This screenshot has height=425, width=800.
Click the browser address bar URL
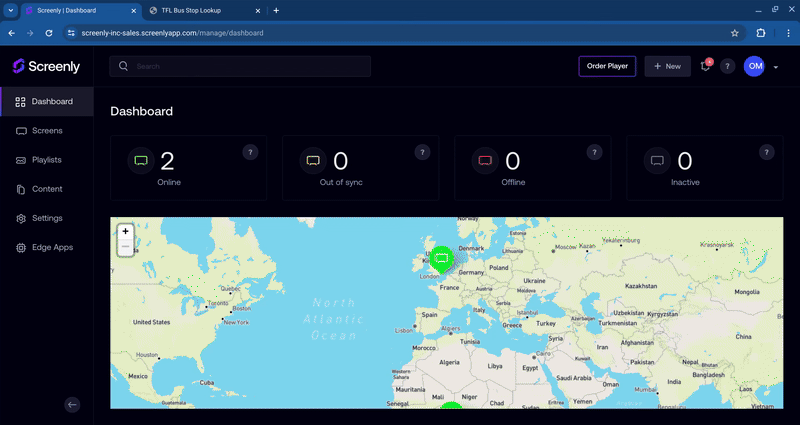pyautogui.click(x=172, y=33)
